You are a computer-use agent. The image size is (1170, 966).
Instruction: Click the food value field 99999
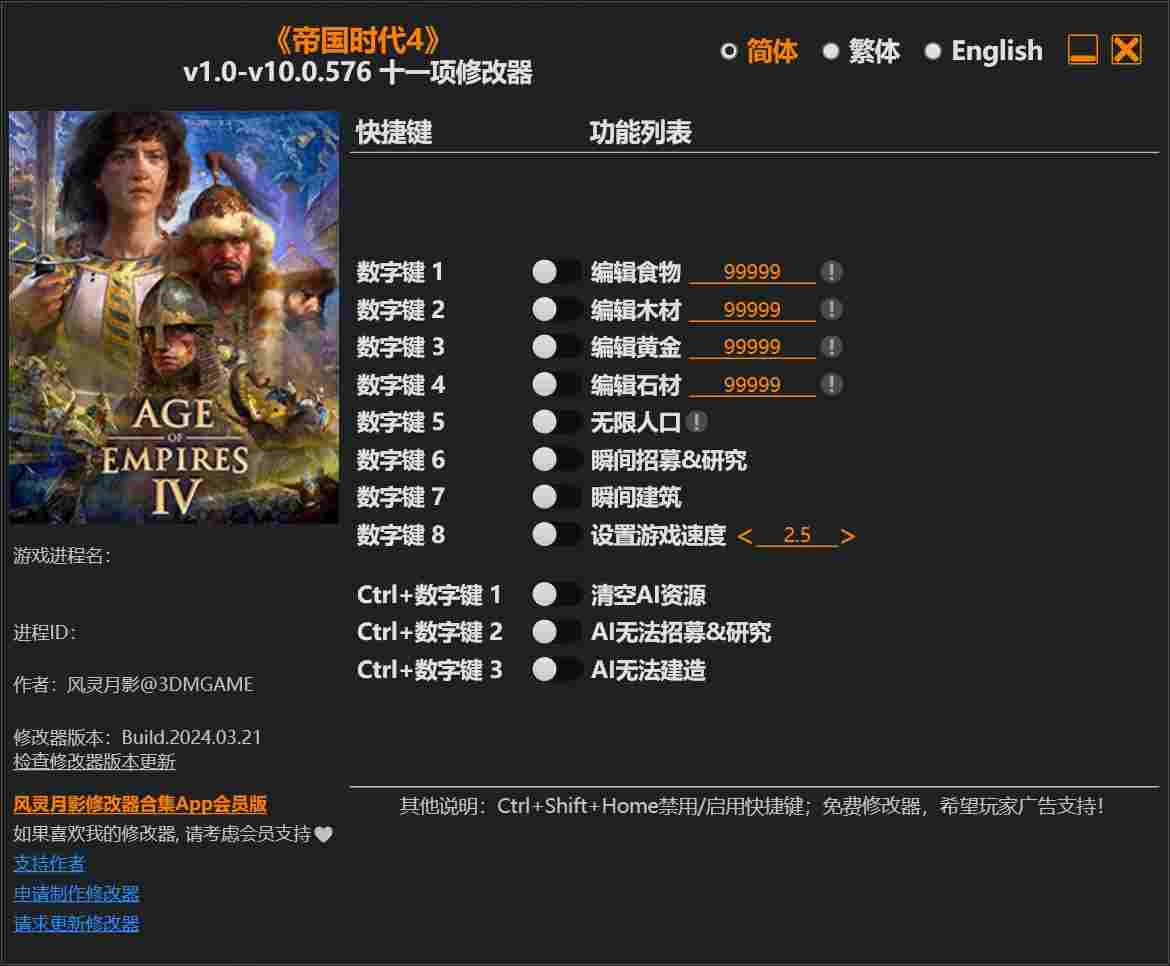click(x=752, y=272)
